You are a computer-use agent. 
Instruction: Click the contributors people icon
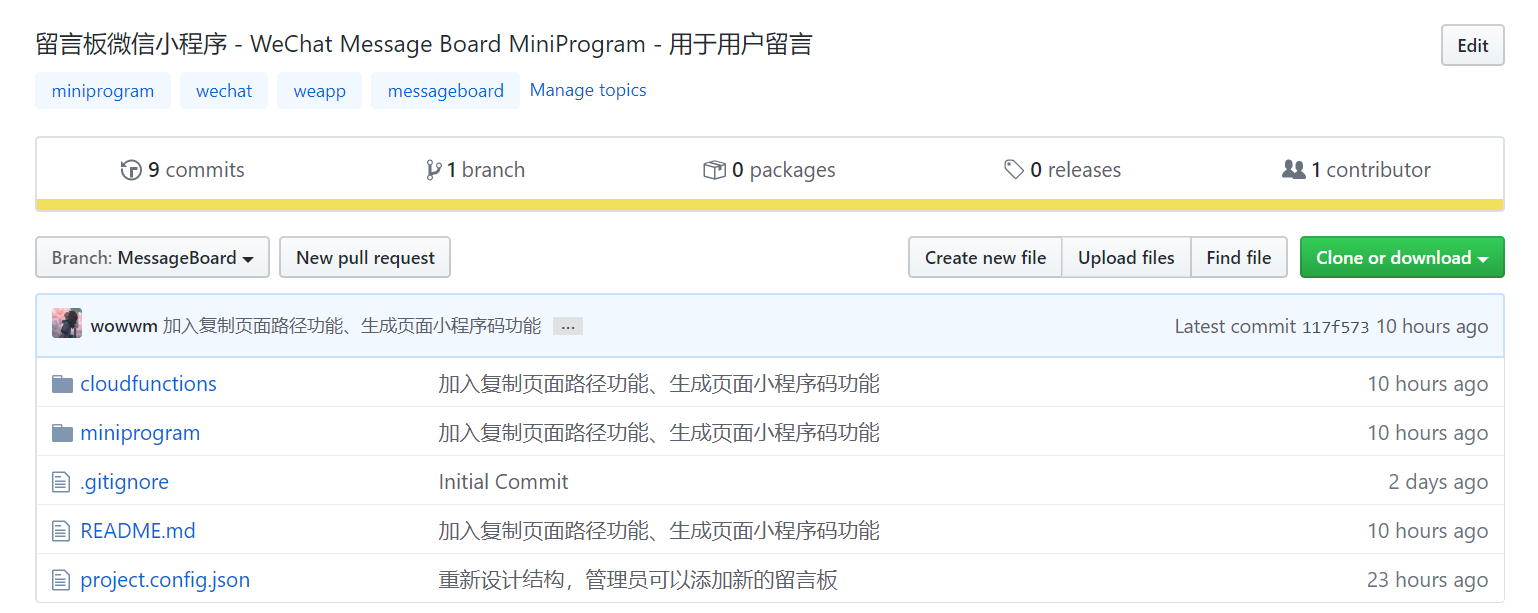click(x=1293, y=170)
